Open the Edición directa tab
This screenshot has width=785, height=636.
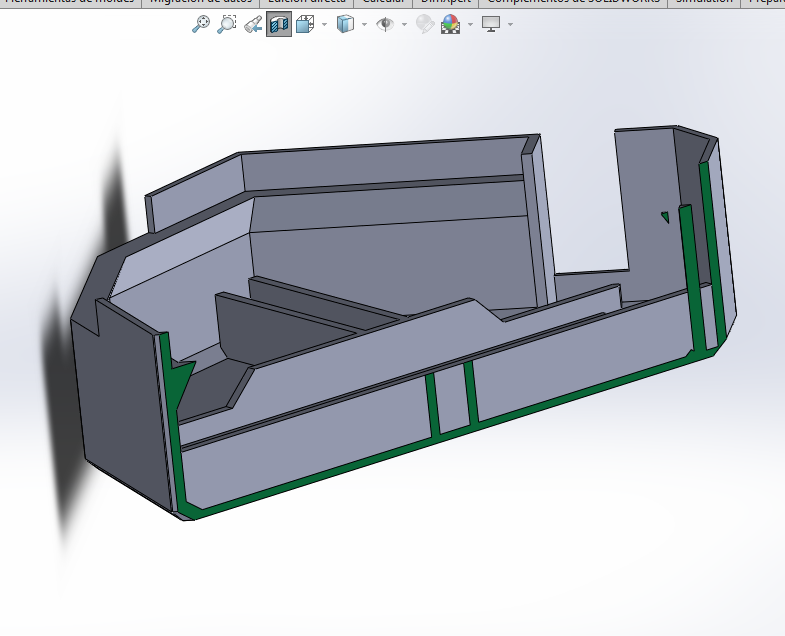(307, 3)
